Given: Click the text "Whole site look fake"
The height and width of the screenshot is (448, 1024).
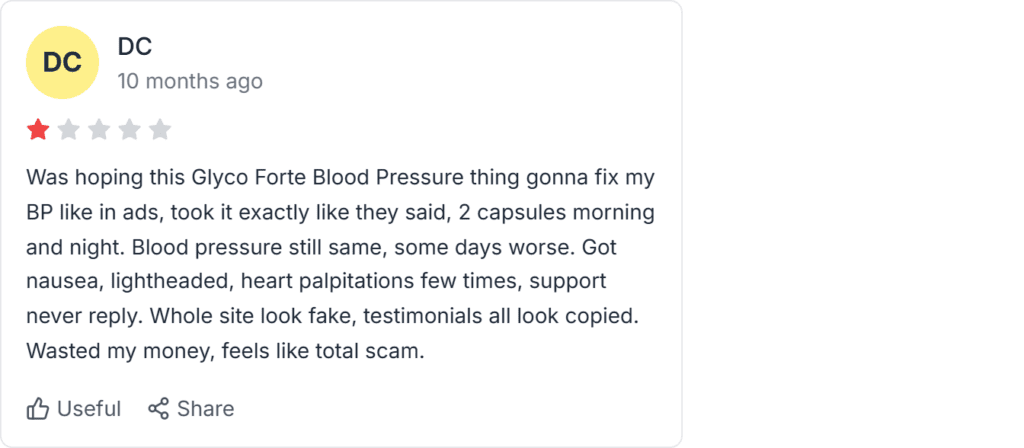Looking at the screenshot, I should coord(251,316).
